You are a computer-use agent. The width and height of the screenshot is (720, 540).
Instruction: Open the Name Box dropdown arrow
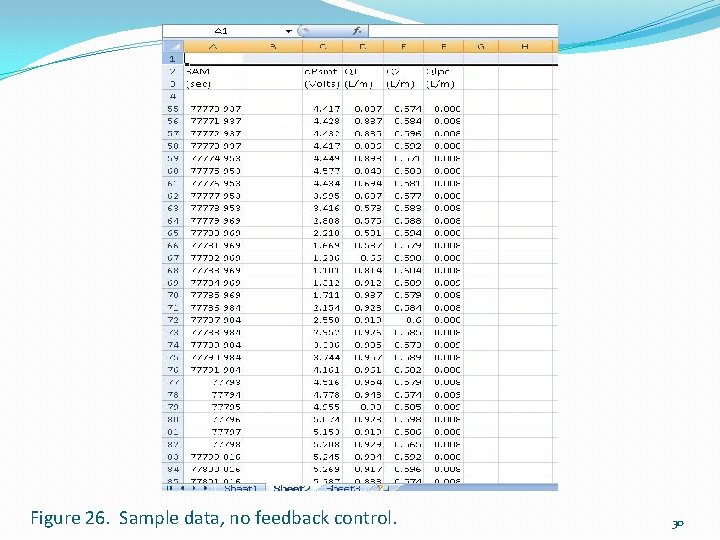pyautogui.click(x=288, y=31)
